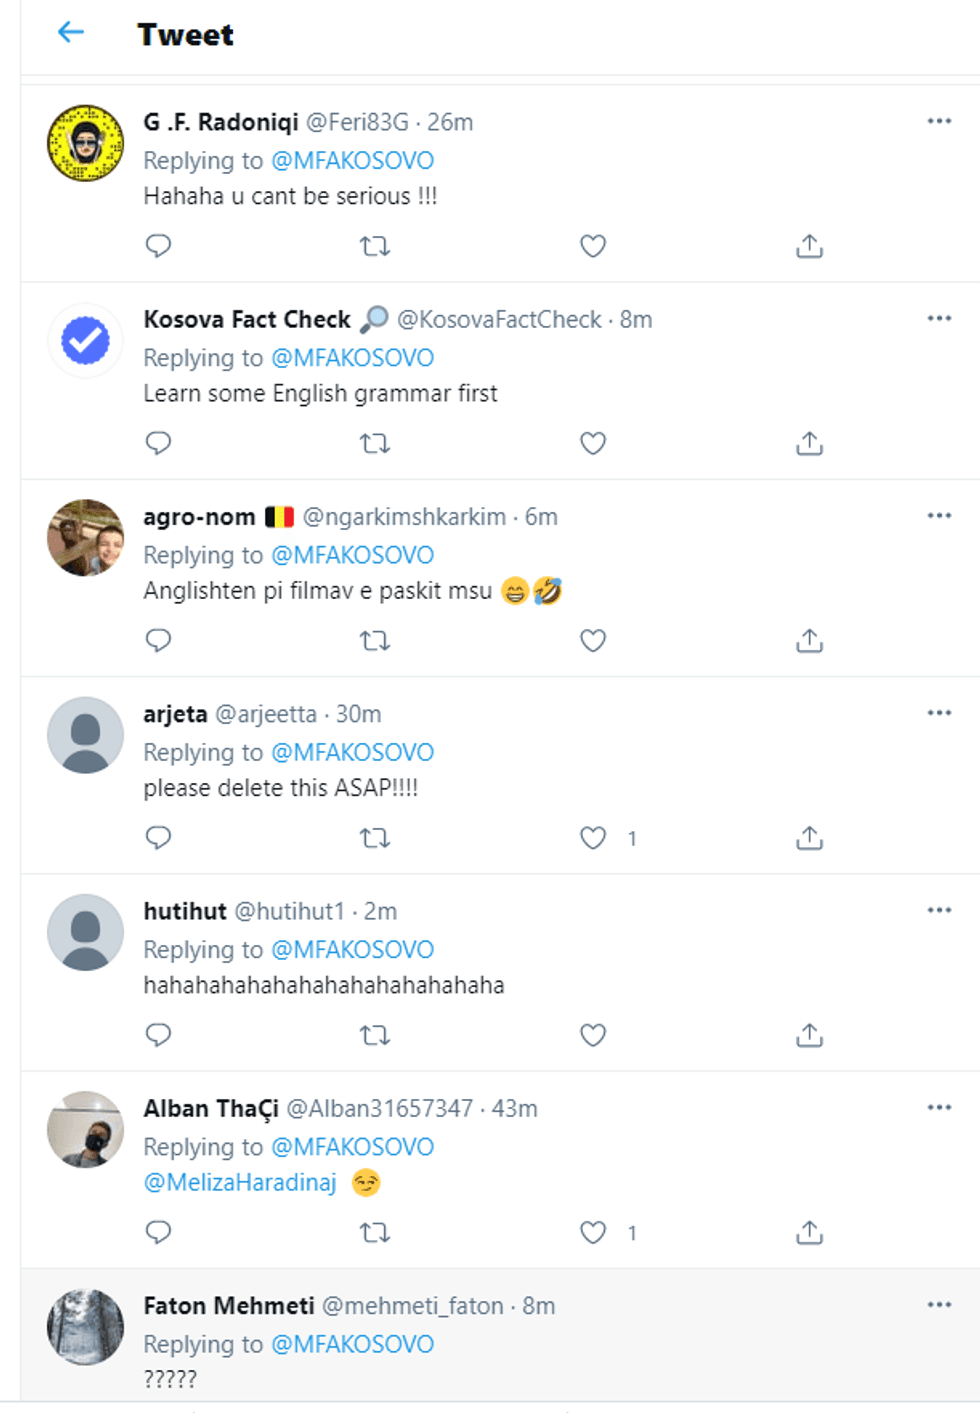Open the @MFAKOSOVO profile link
Viewport: 980px width, 1413px height.
352,160
